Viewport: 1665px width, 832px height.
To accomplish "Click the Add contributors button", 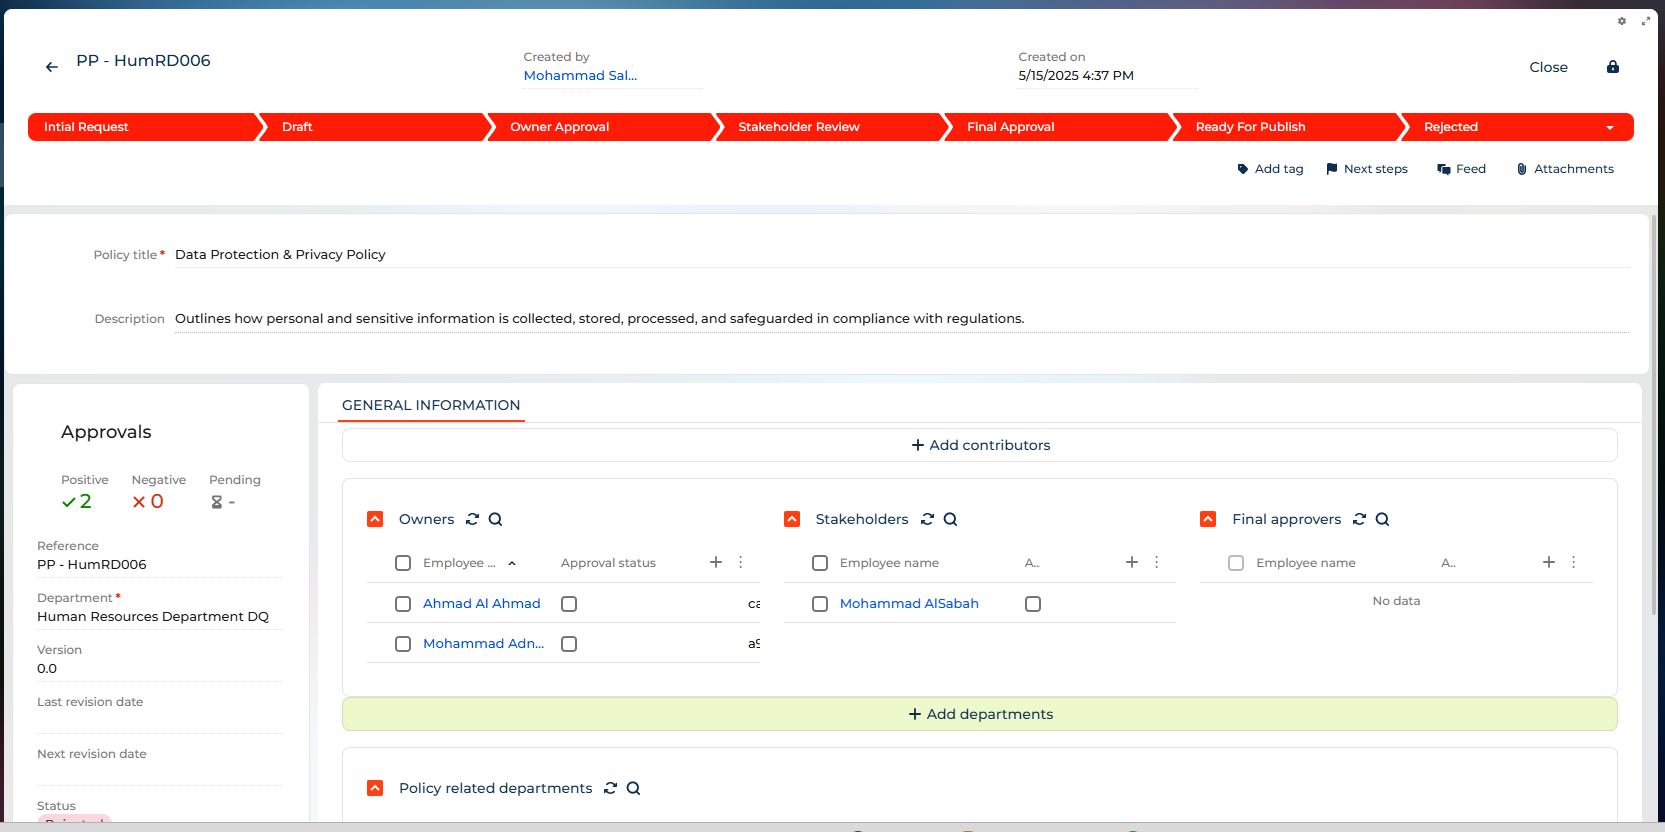I will (979, 445).
